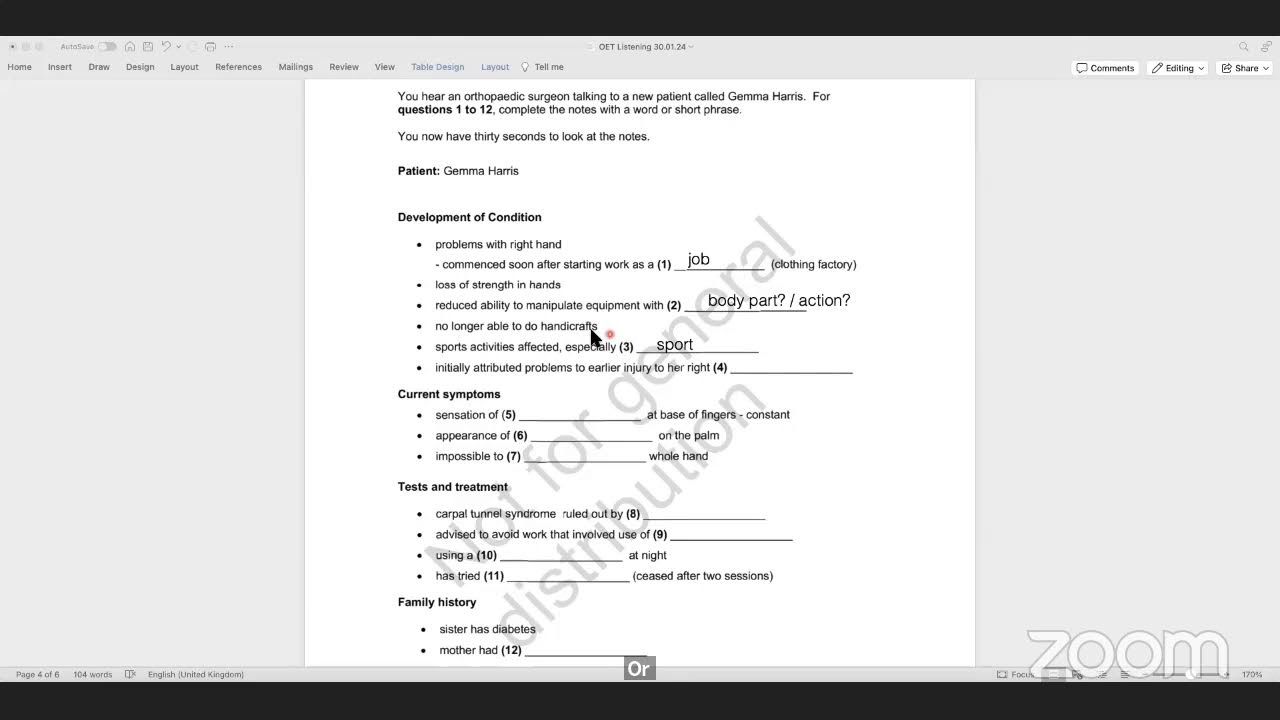Click the 'sister has diabetes' bullet

coord(488,629)
